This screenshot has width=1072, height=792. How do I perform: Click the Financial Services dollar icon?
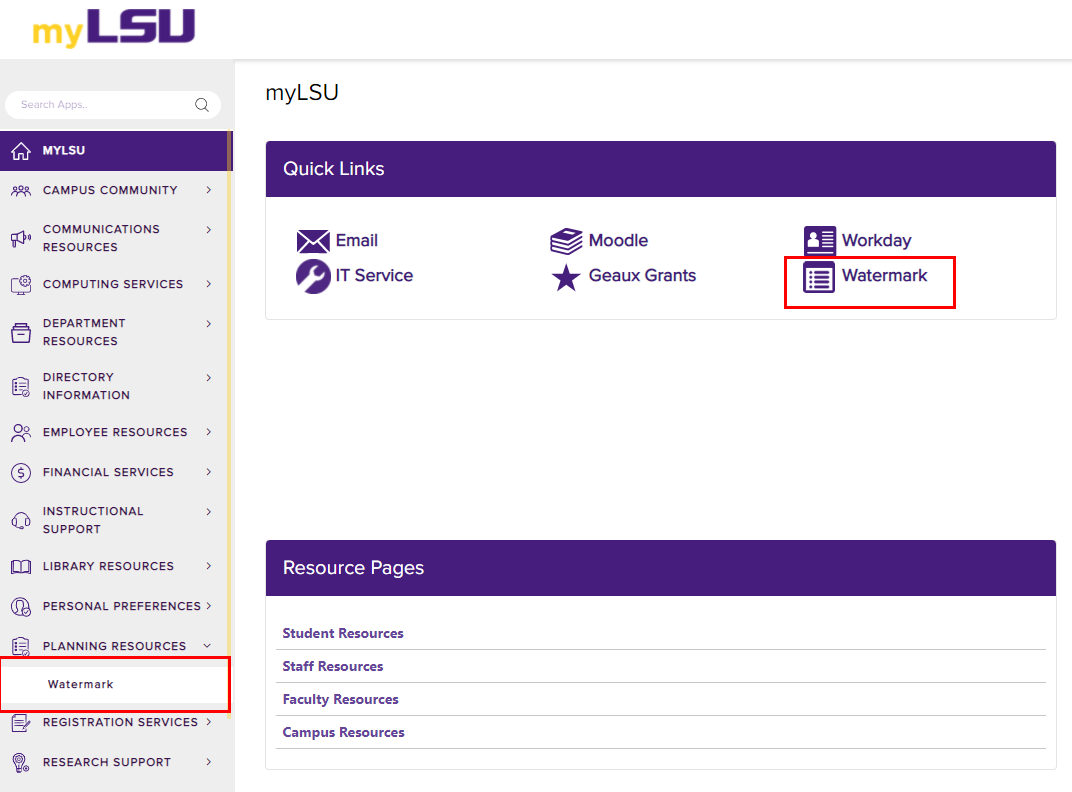pos(21,473)
